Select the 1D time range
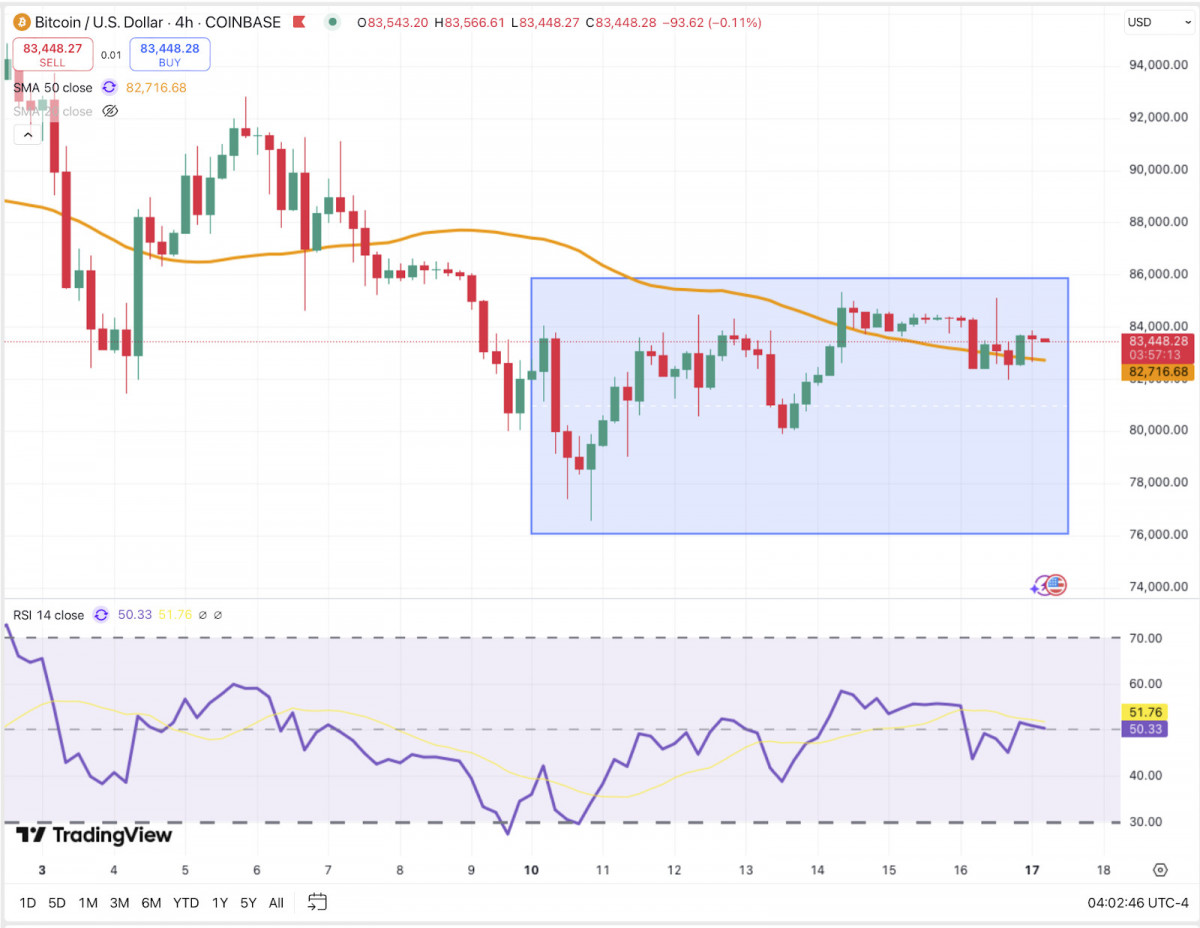The height and width of the screenshot is (928, 1200). click(x=27, y=903)
